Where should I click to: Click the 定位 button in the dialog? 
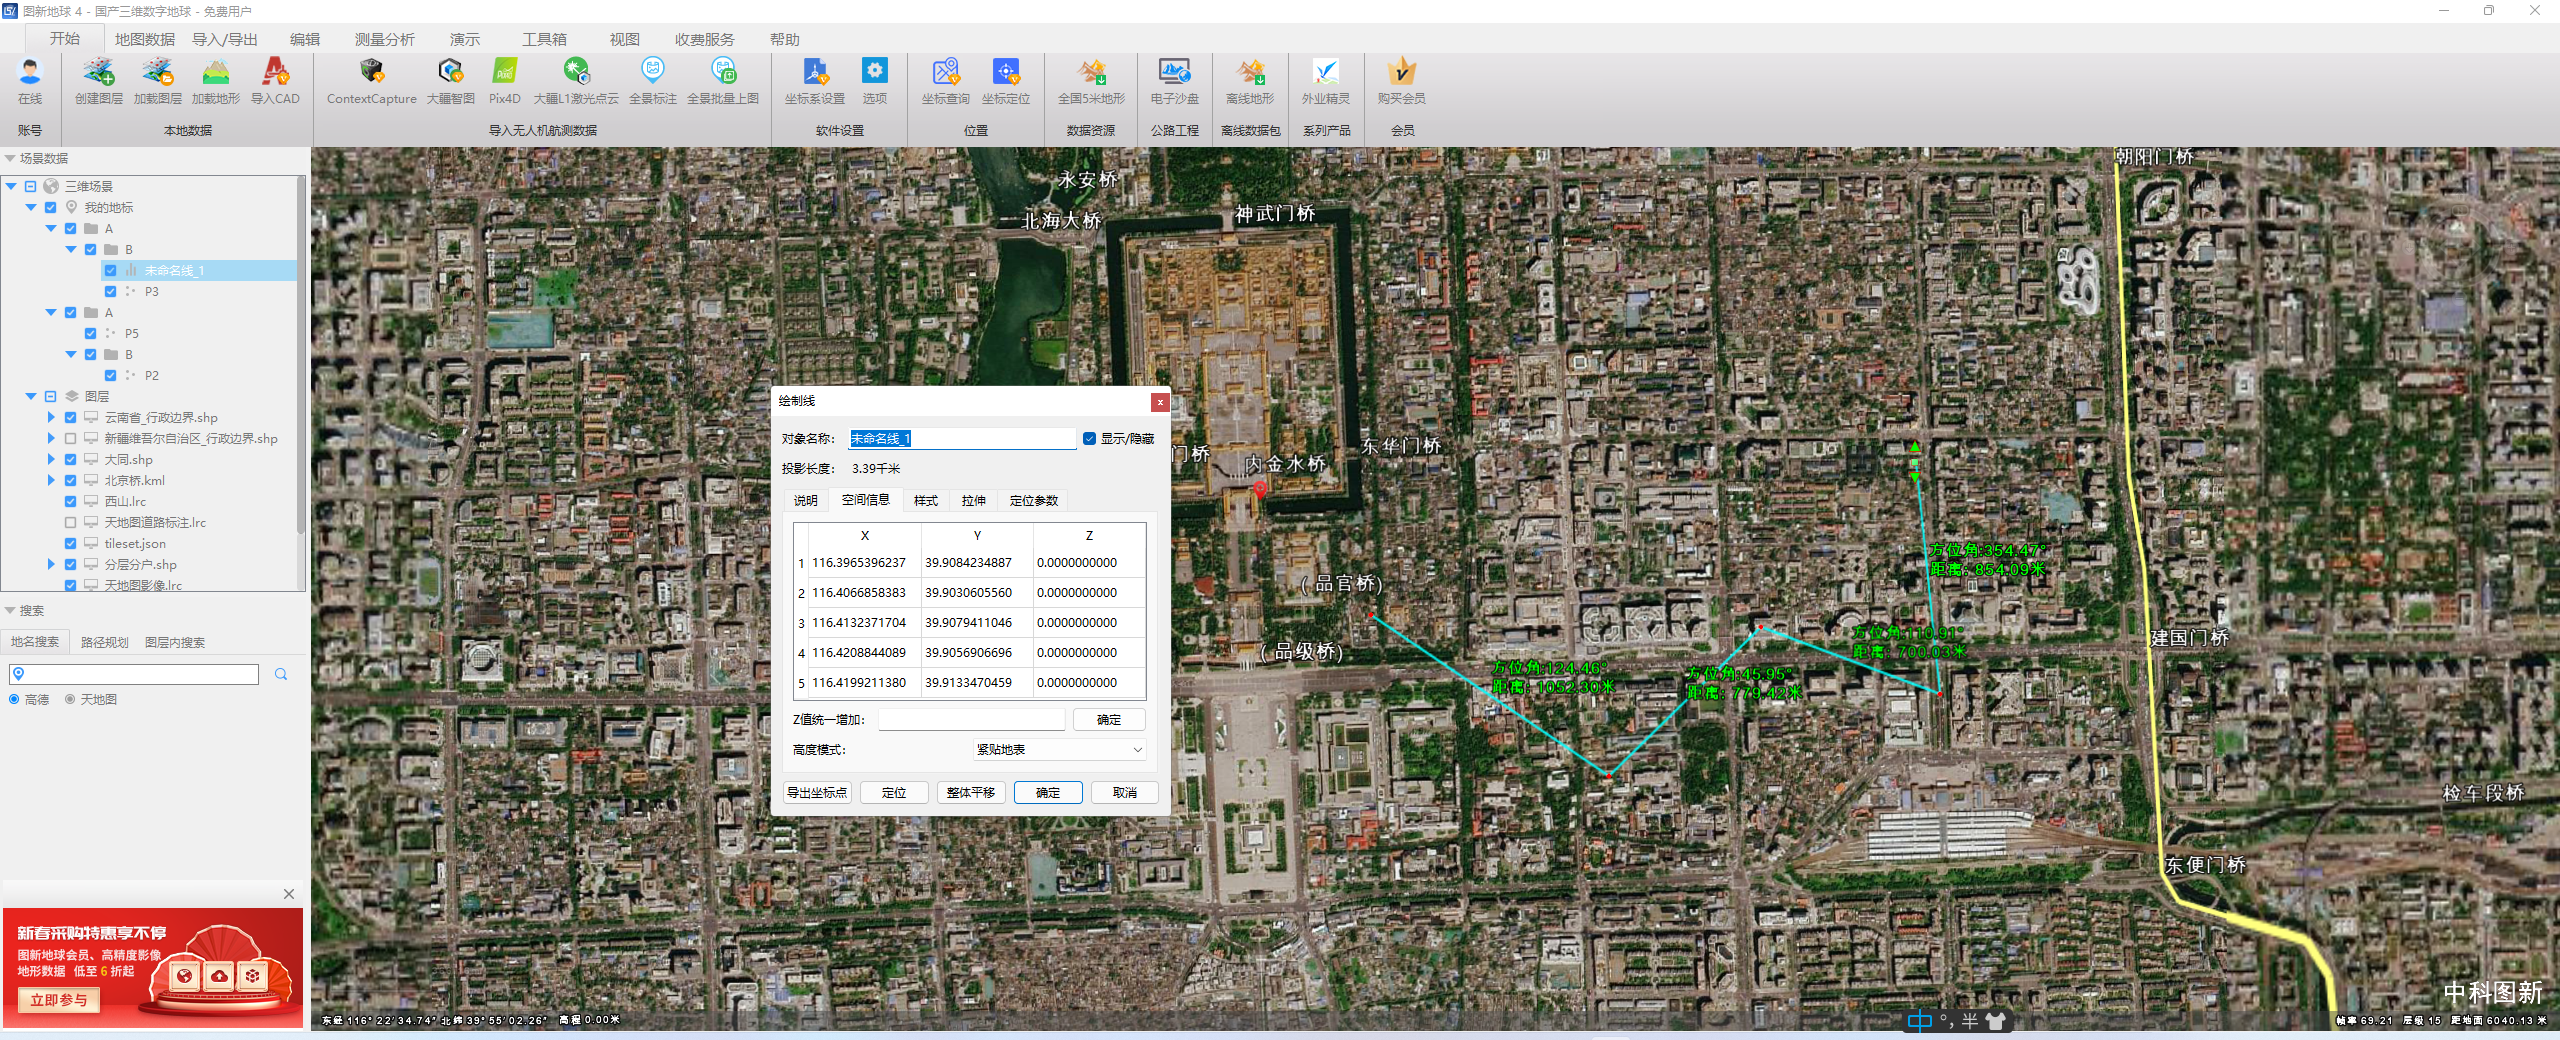point(894,792)
